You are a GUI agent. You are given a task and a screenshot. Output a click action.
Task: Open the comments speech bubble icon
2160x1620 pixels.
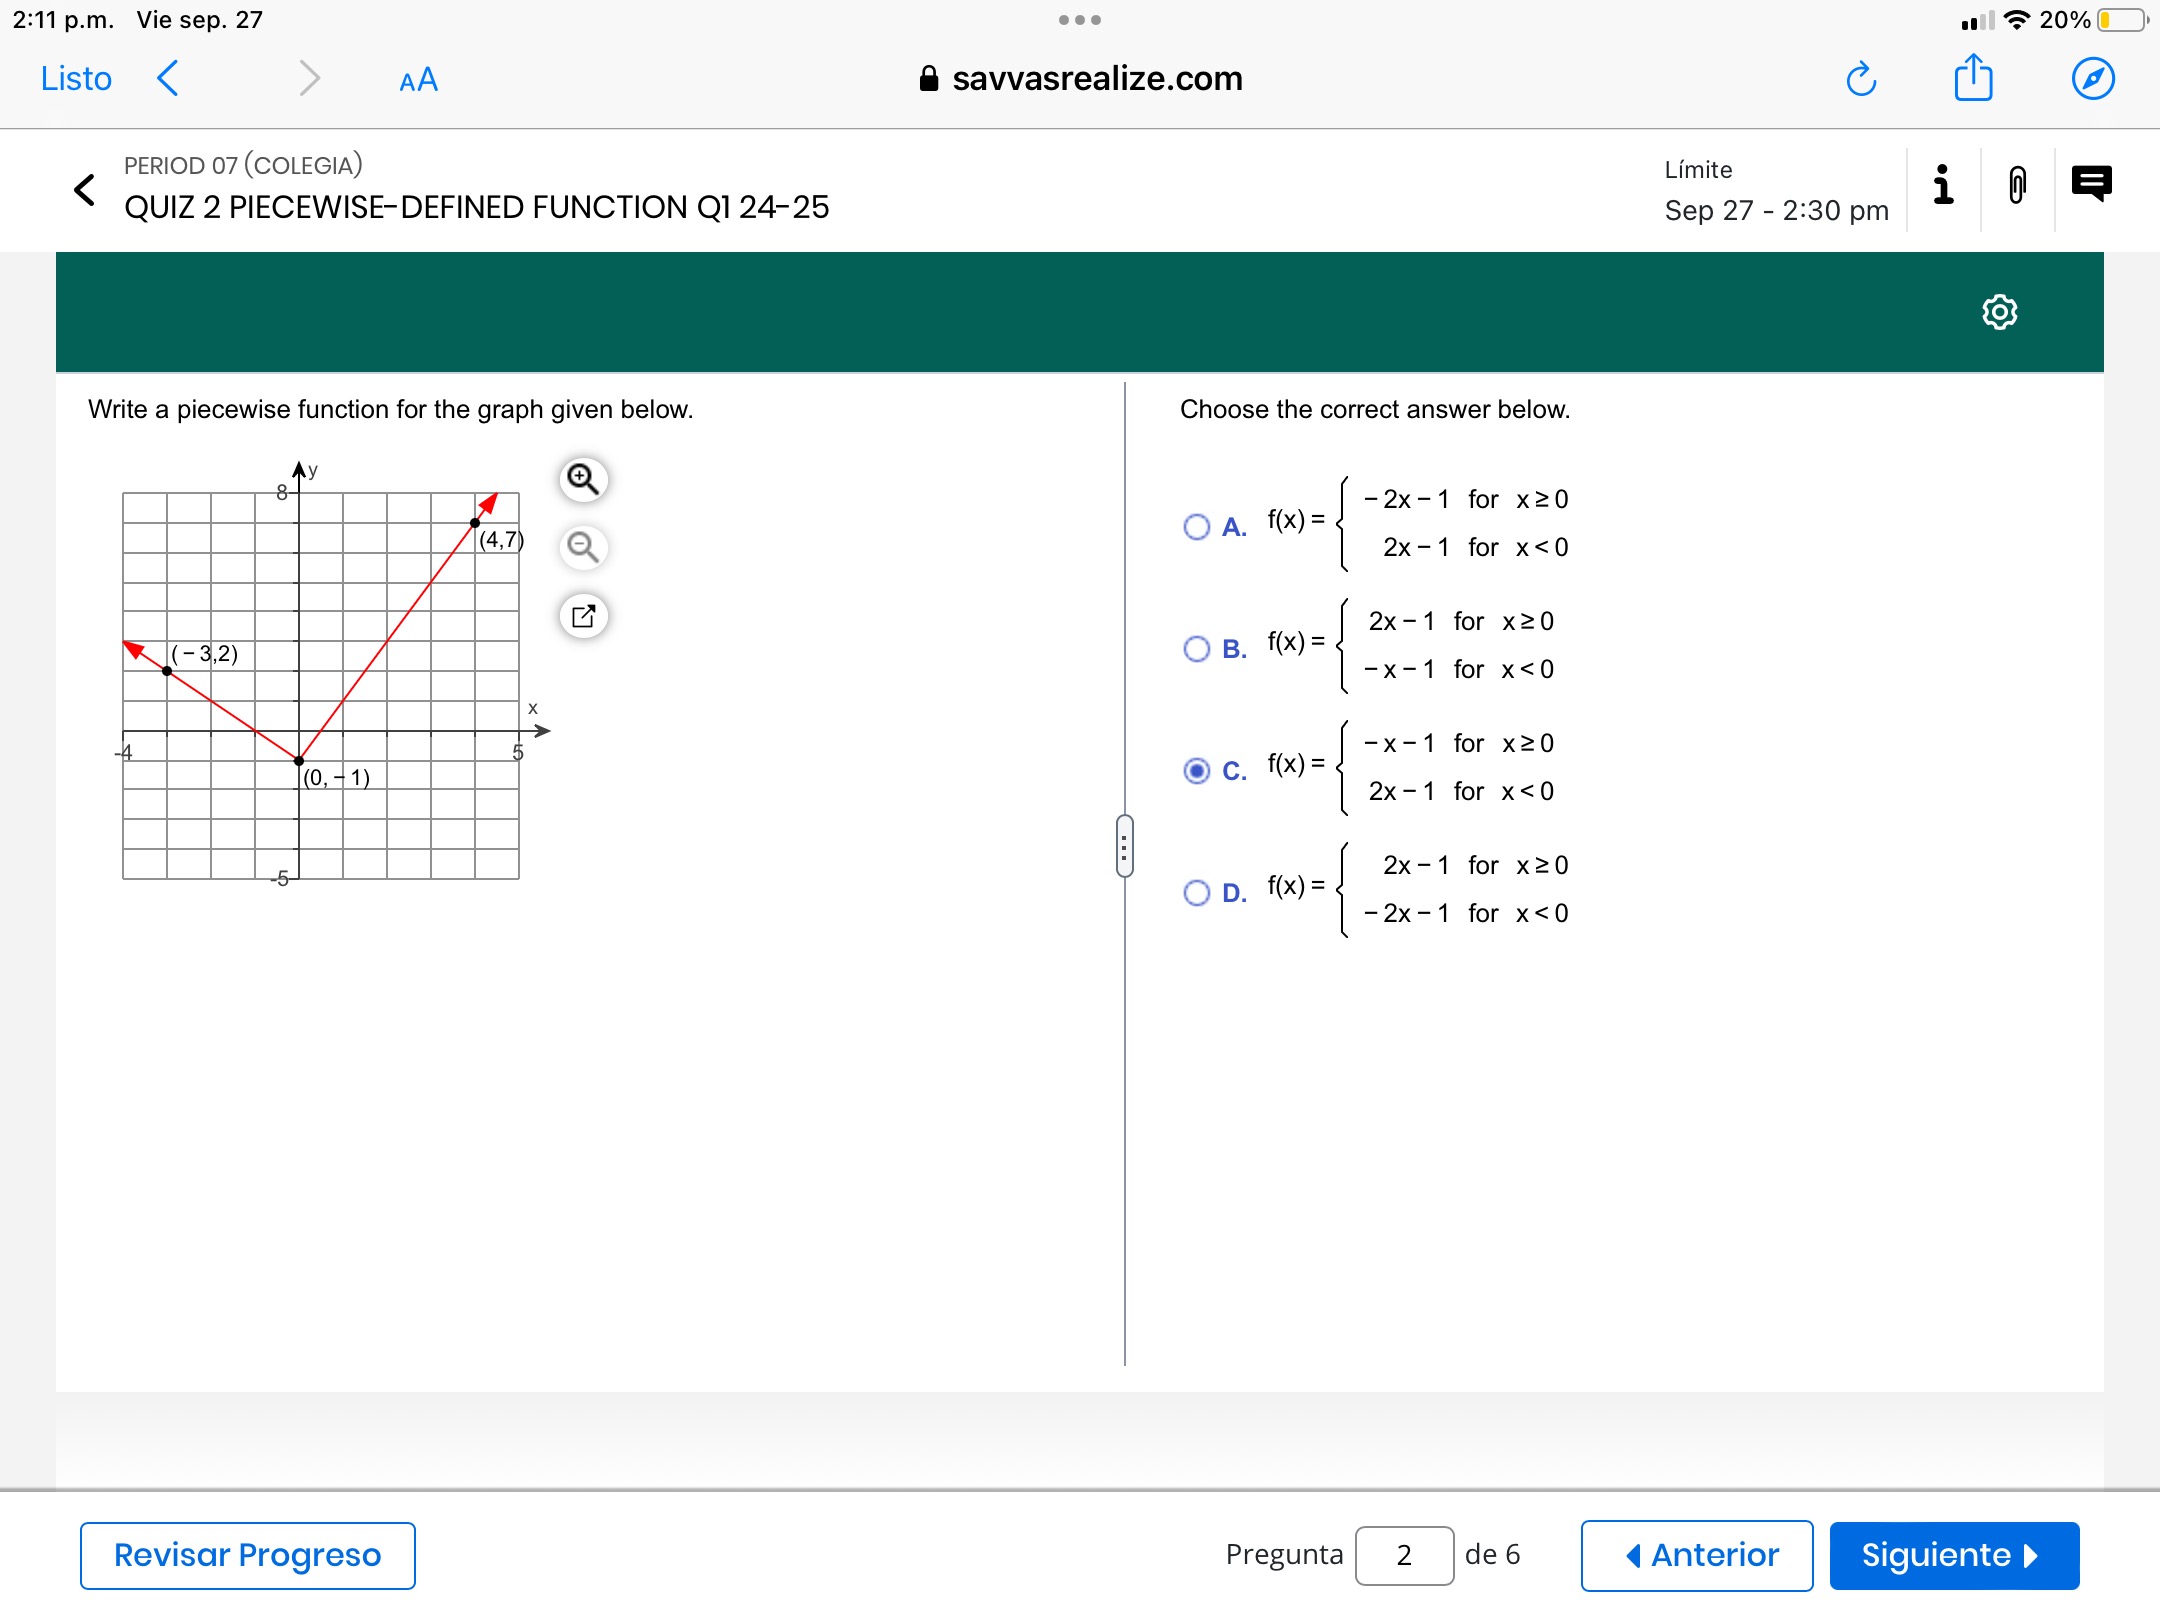coord(2092,184)
